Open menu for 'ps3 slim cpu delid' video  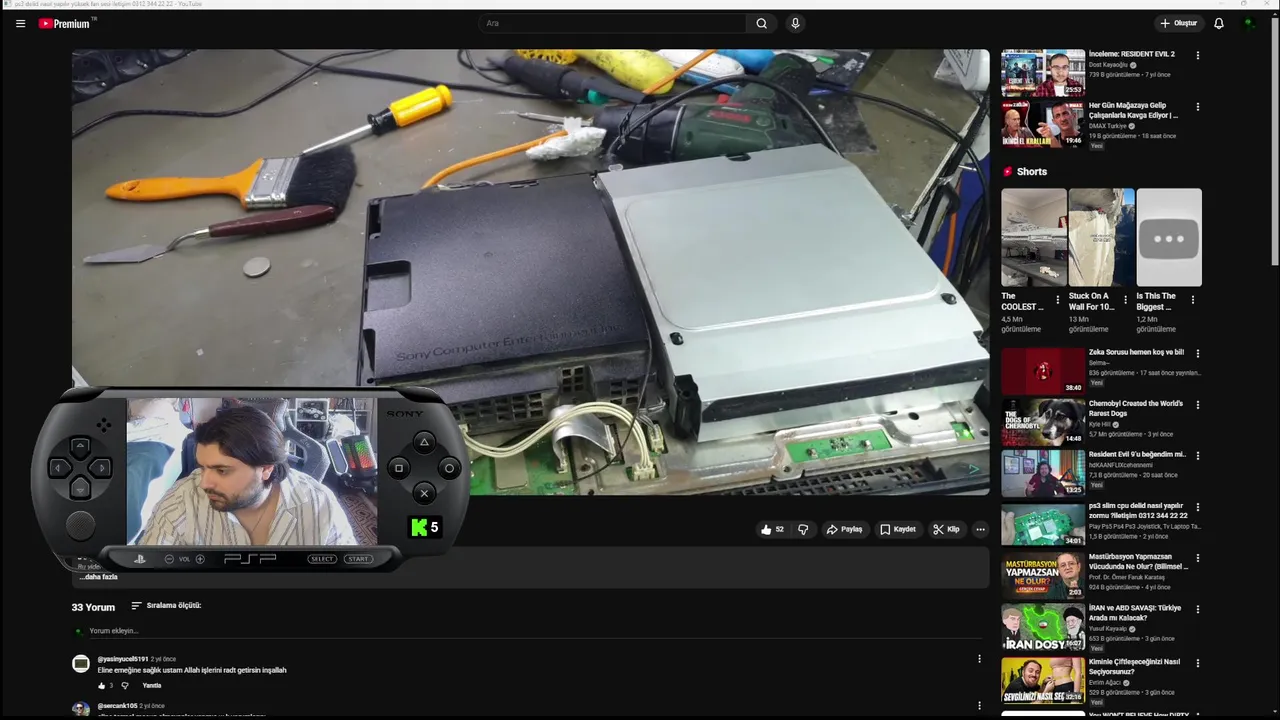click(x=1197, y=507)
